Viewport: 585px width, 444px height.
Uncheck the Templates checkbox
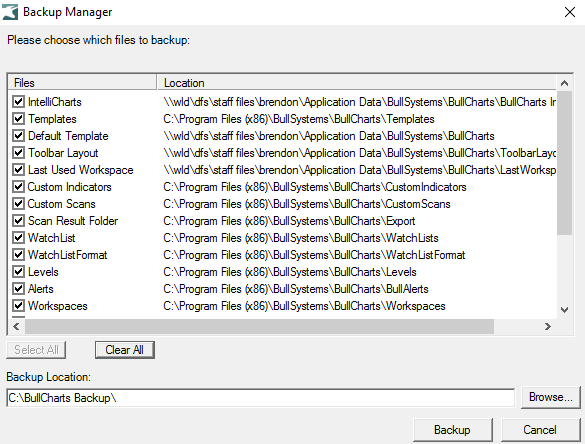click(18, 119)
